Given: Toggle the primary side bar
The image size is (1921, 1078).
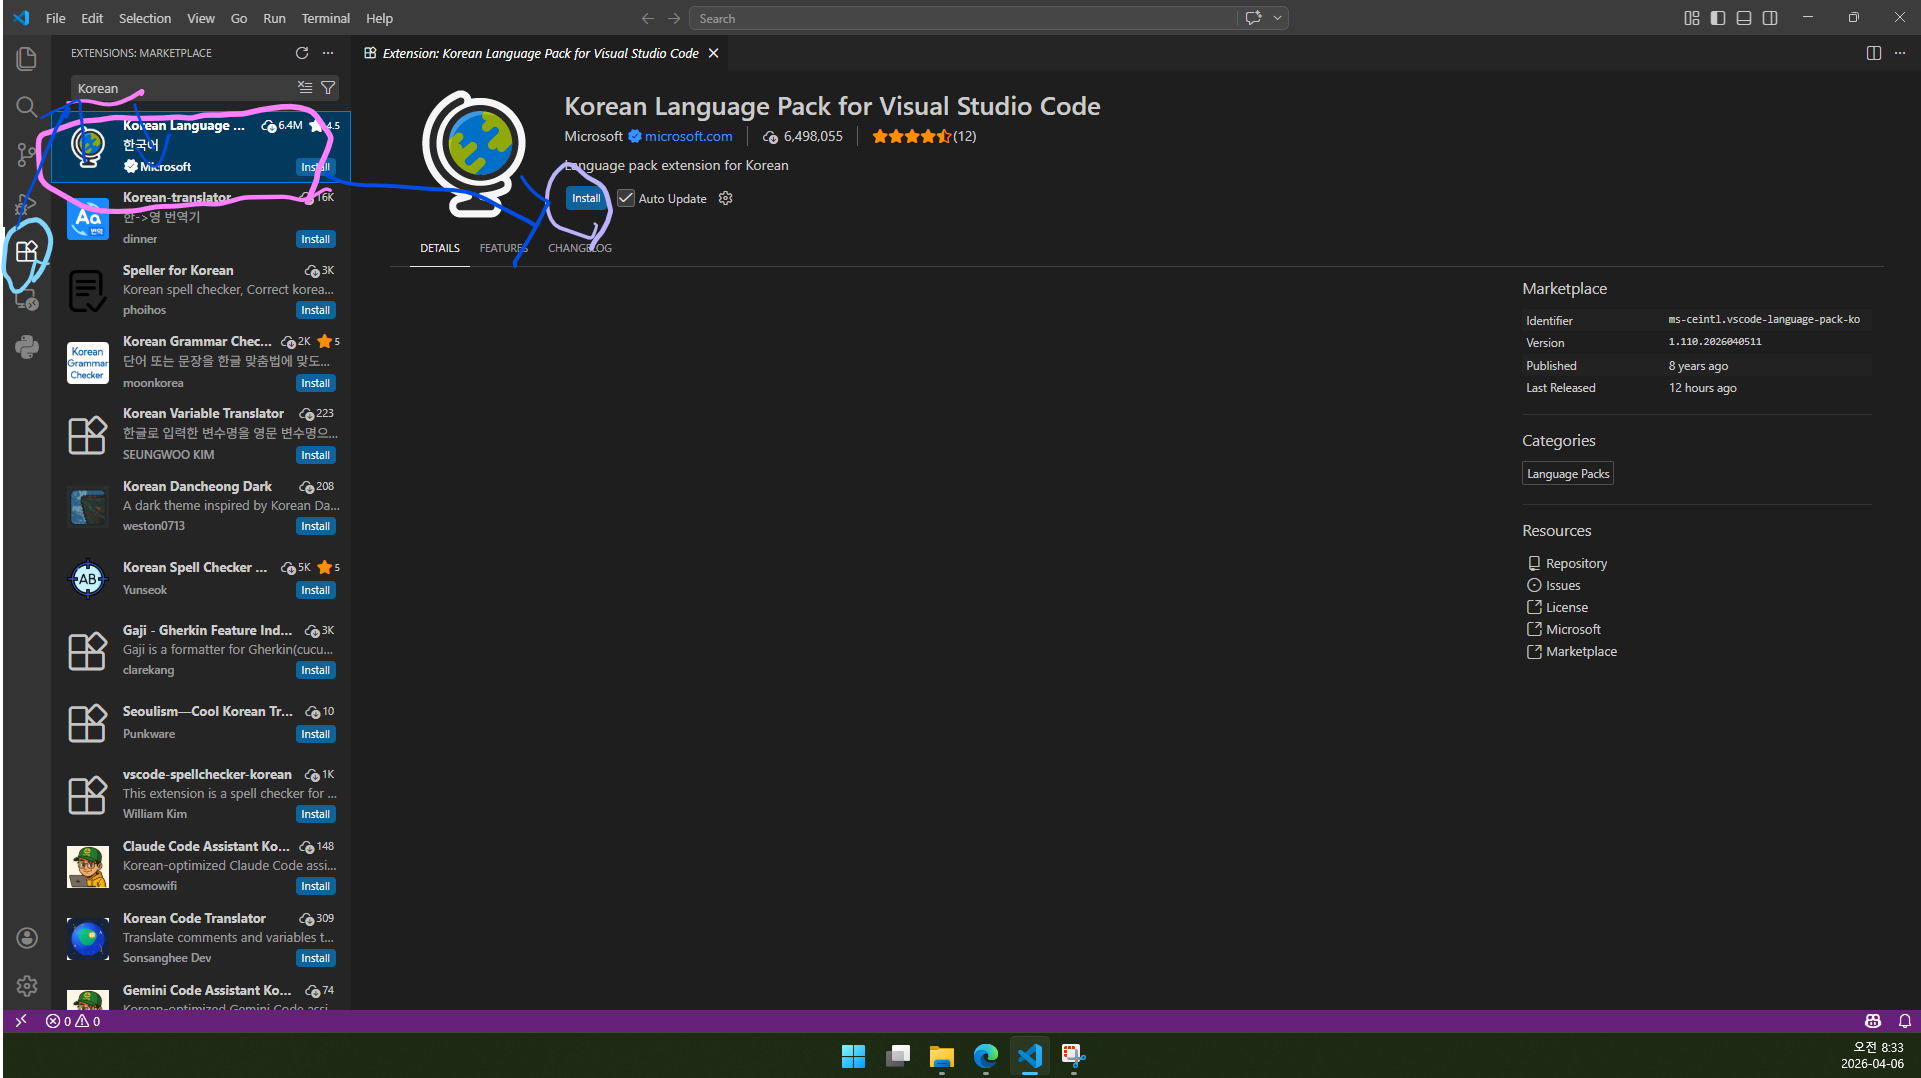Looking at the screenshot, I should (x=1718, y=18).
